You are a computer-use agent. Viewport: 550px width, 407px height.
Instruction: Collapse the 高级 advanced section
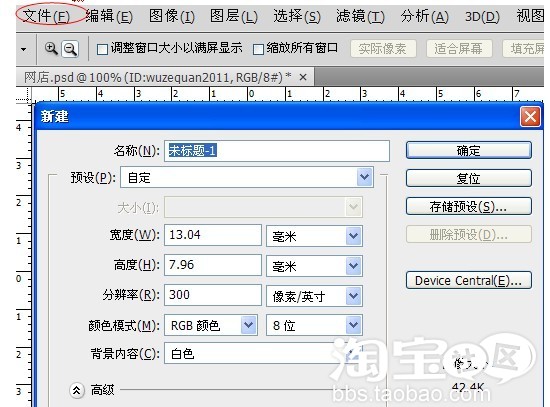77,390
